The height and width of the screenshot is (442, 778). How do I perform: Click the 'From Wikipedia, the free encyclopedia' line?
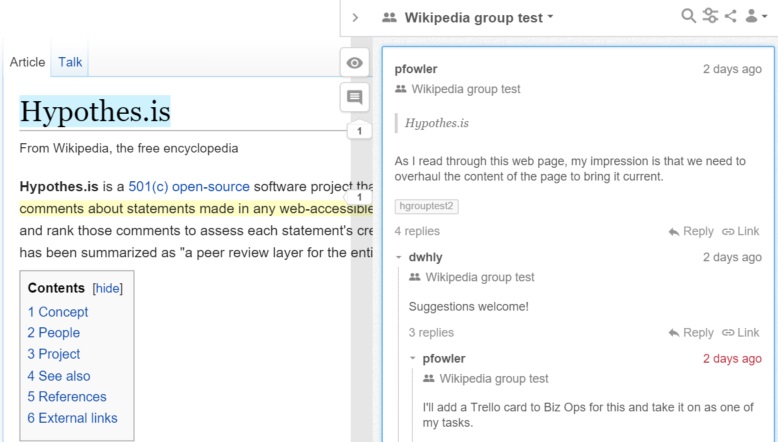129,148
